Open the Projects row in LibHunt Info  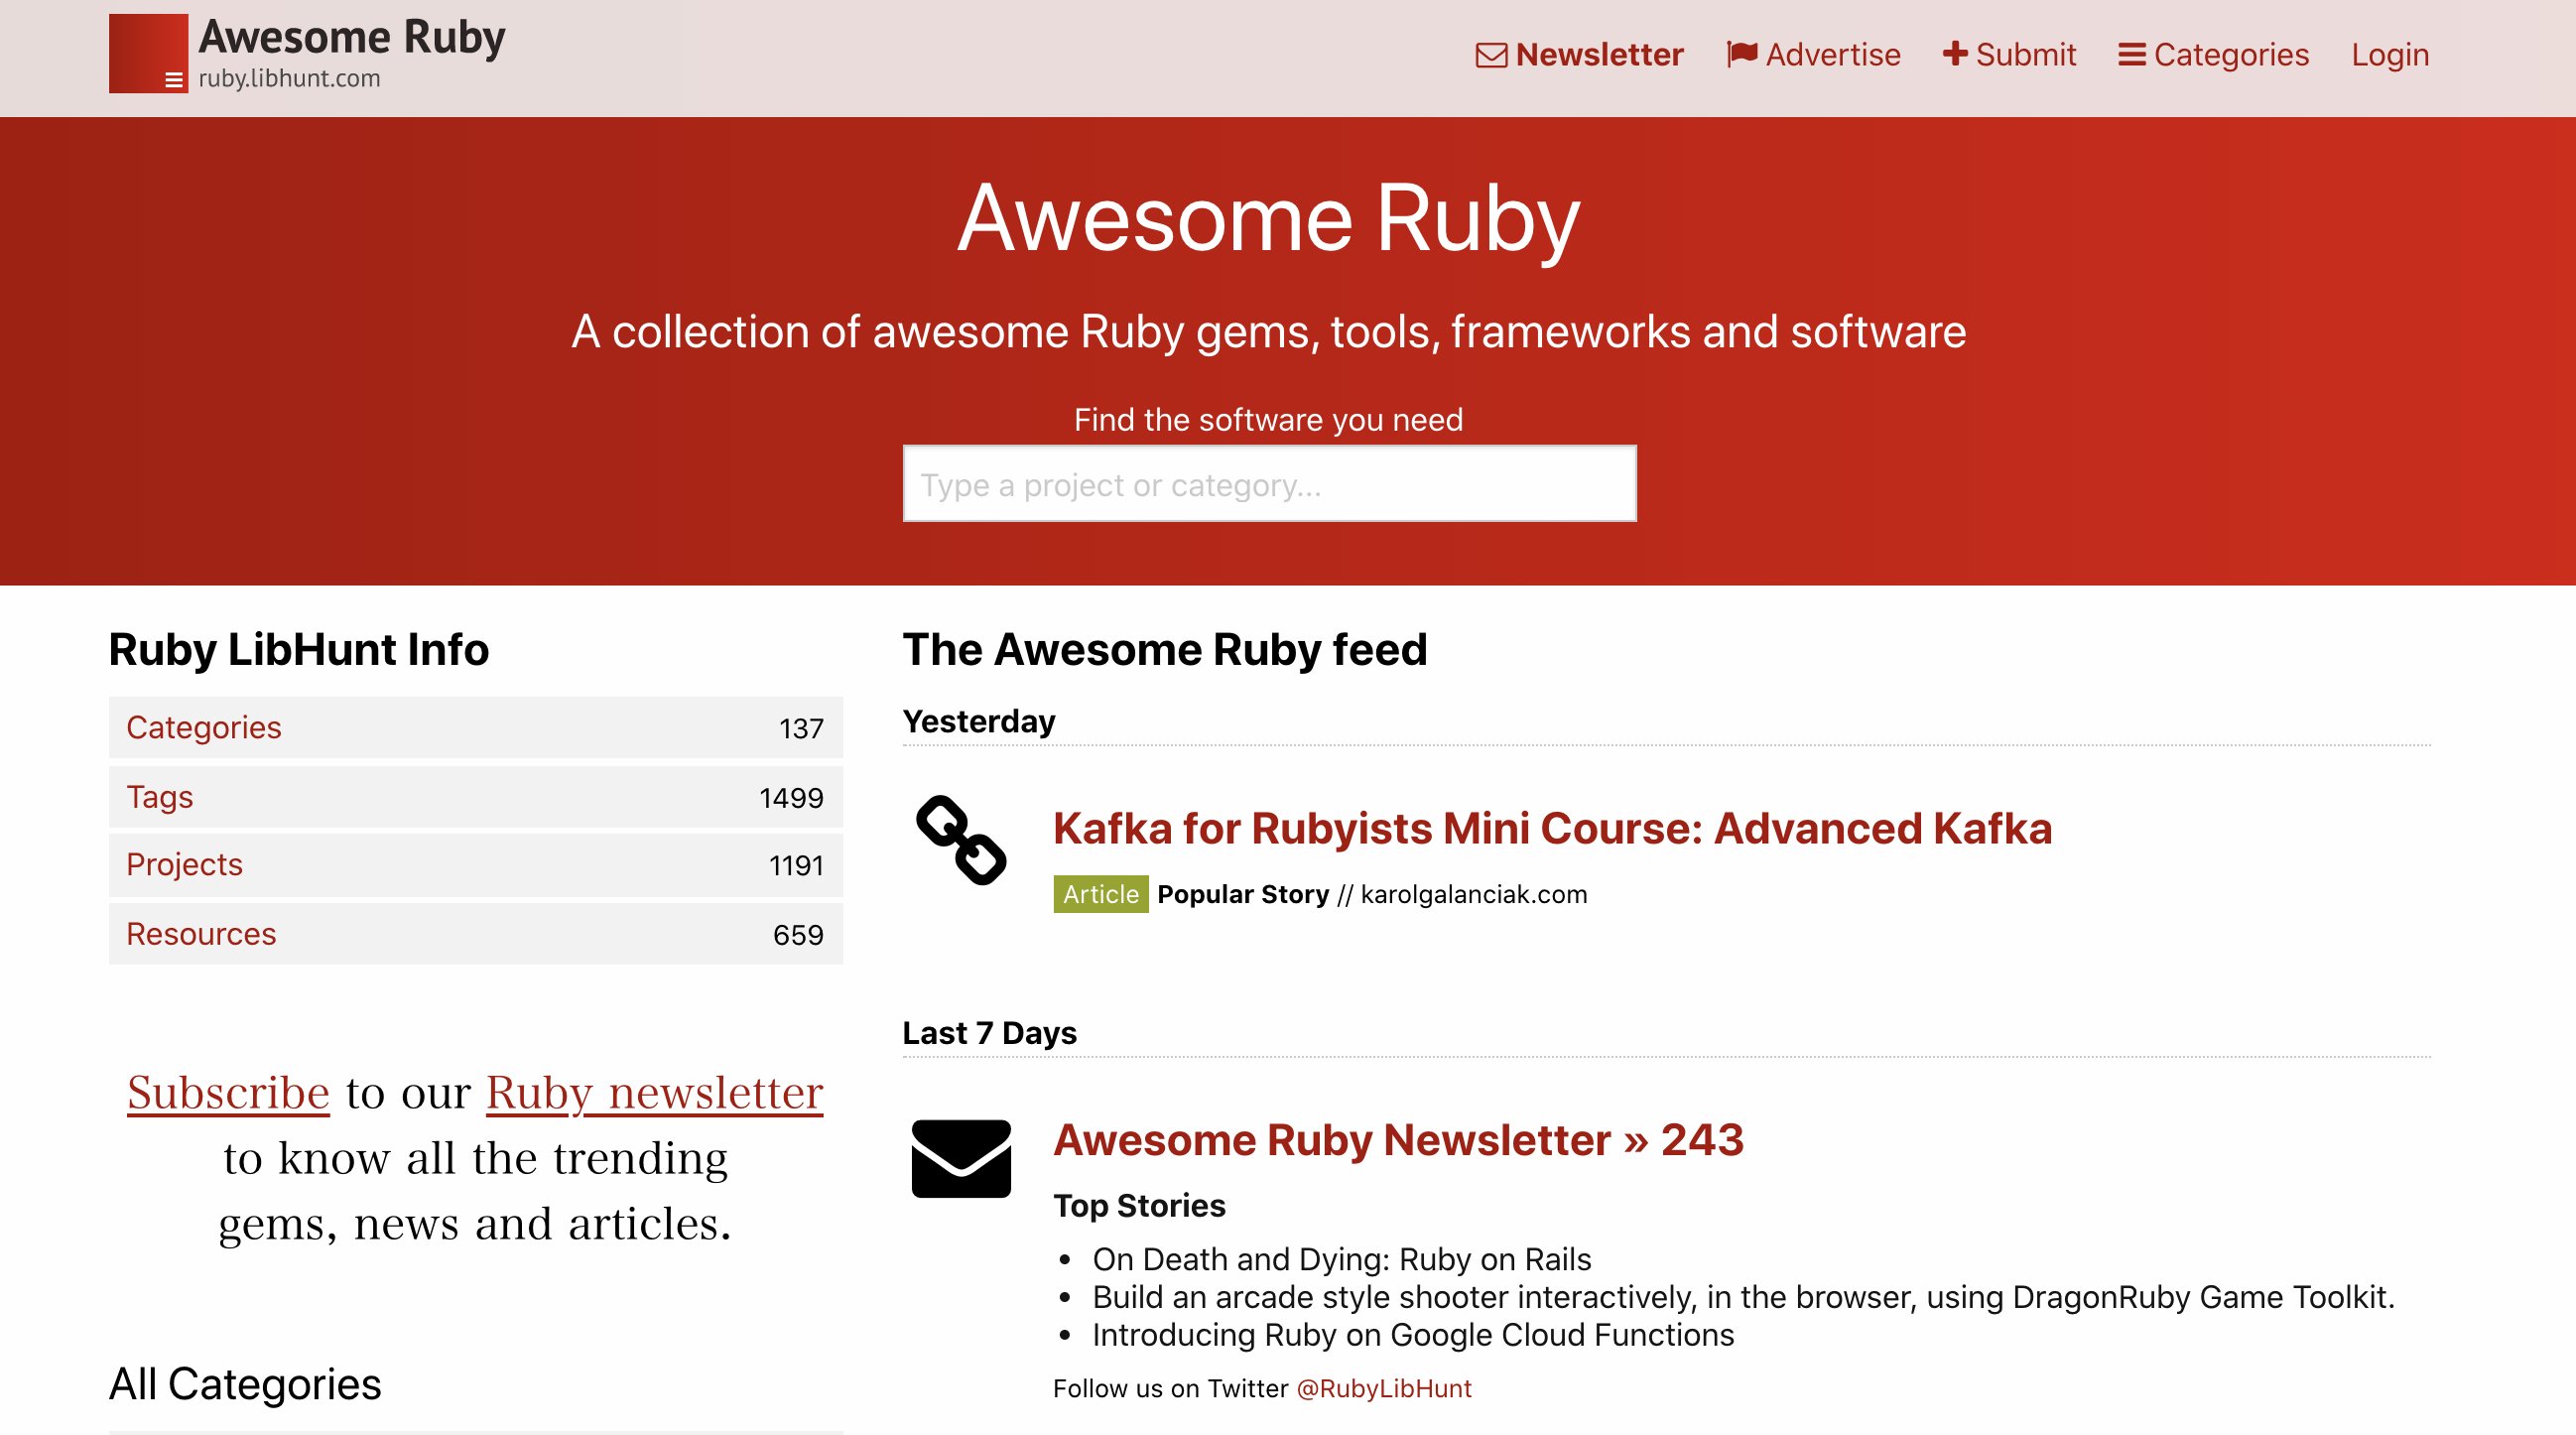(475, 865)
